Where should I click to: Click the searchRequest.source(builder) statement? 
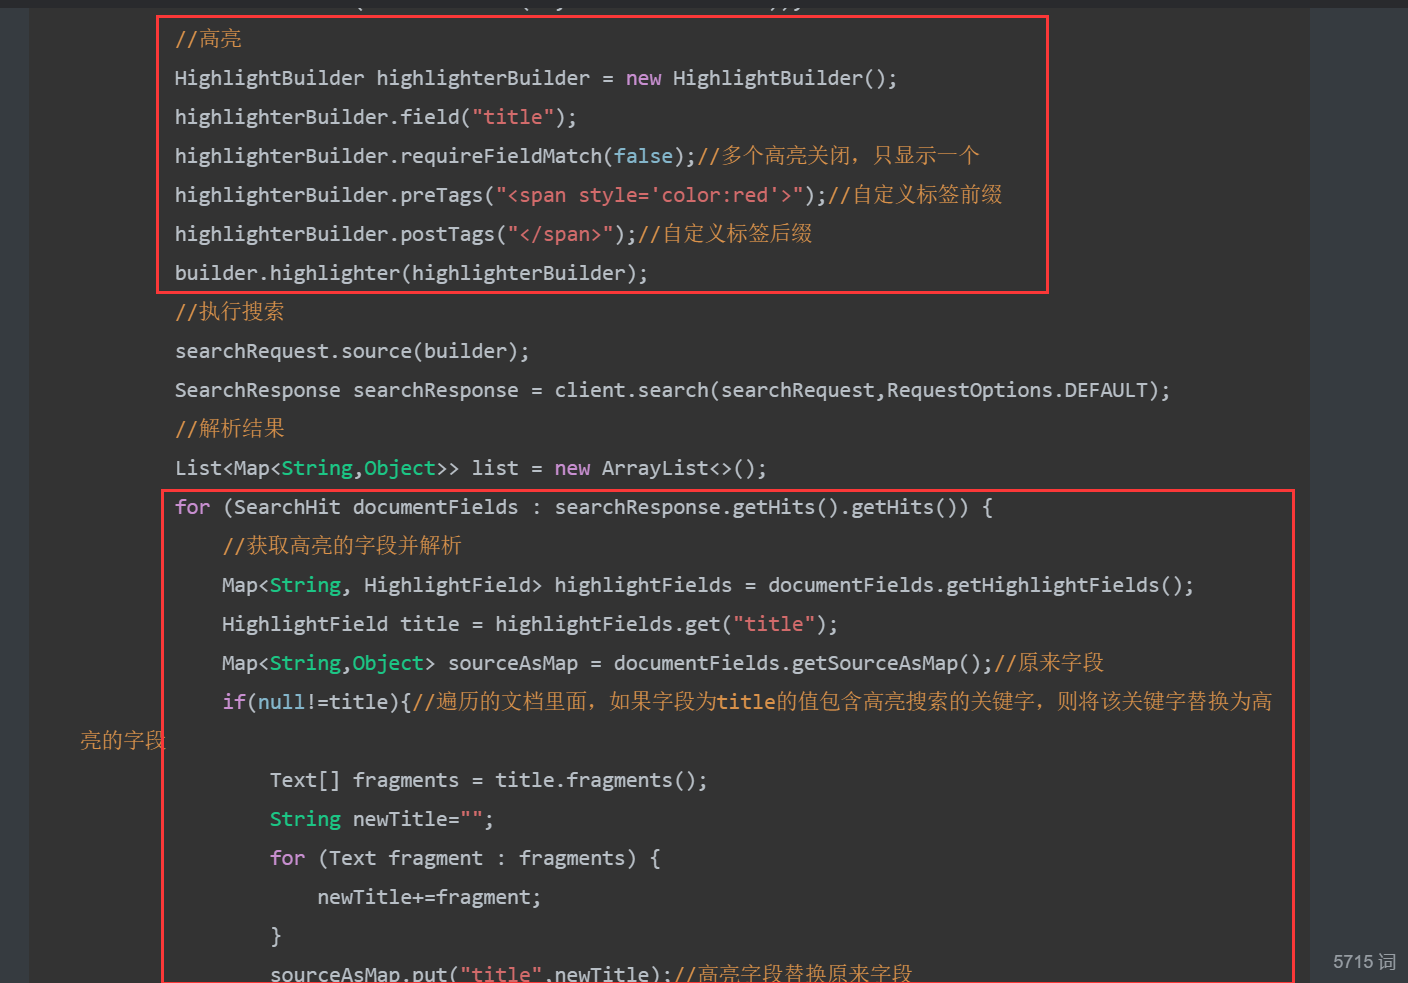(352, 351)
